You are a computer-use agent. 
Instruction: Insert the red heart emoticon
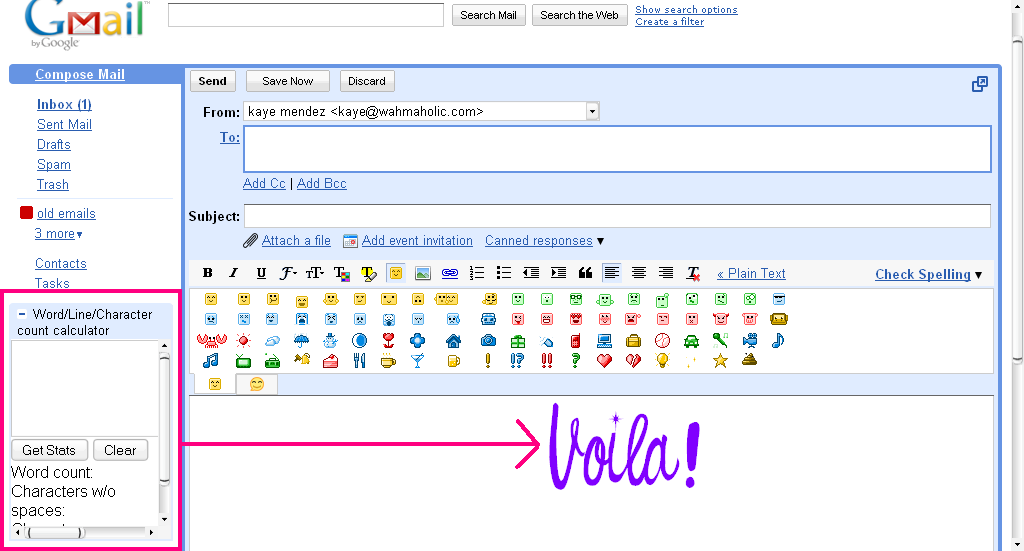604,361
